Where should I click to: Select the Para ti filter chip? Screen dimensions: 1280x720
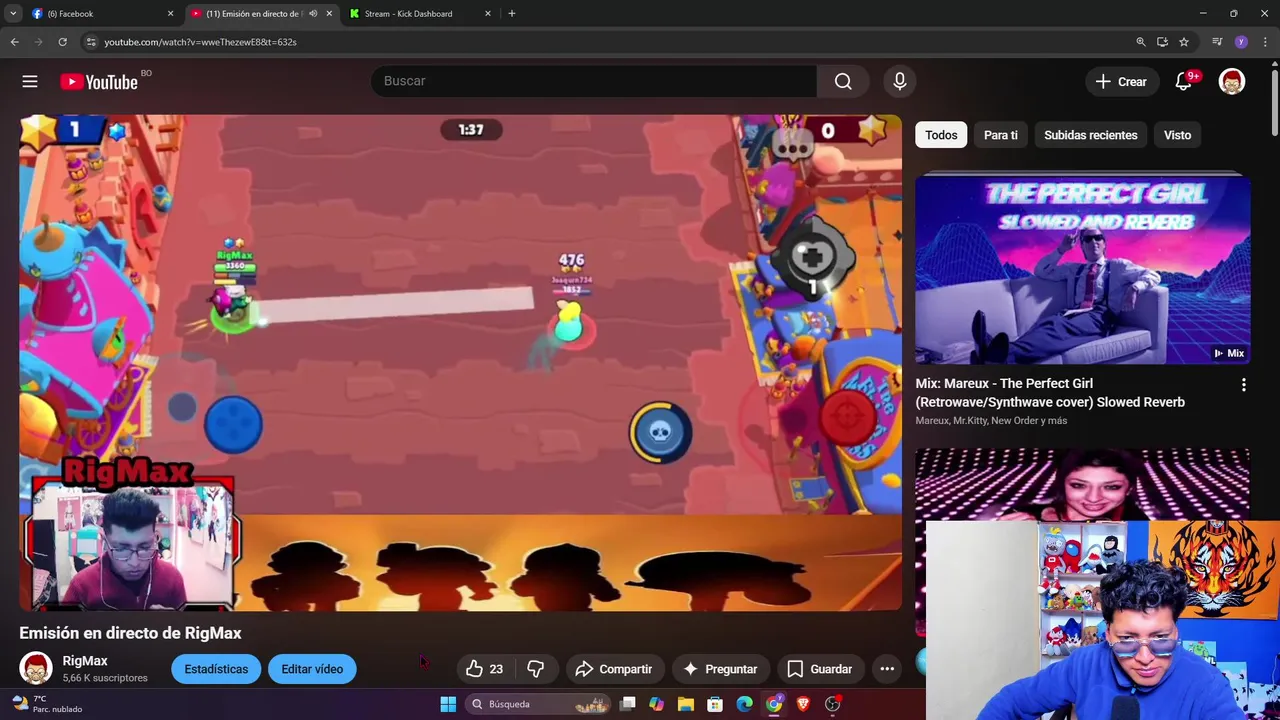pyautogui.click(x=1001, y=135)
